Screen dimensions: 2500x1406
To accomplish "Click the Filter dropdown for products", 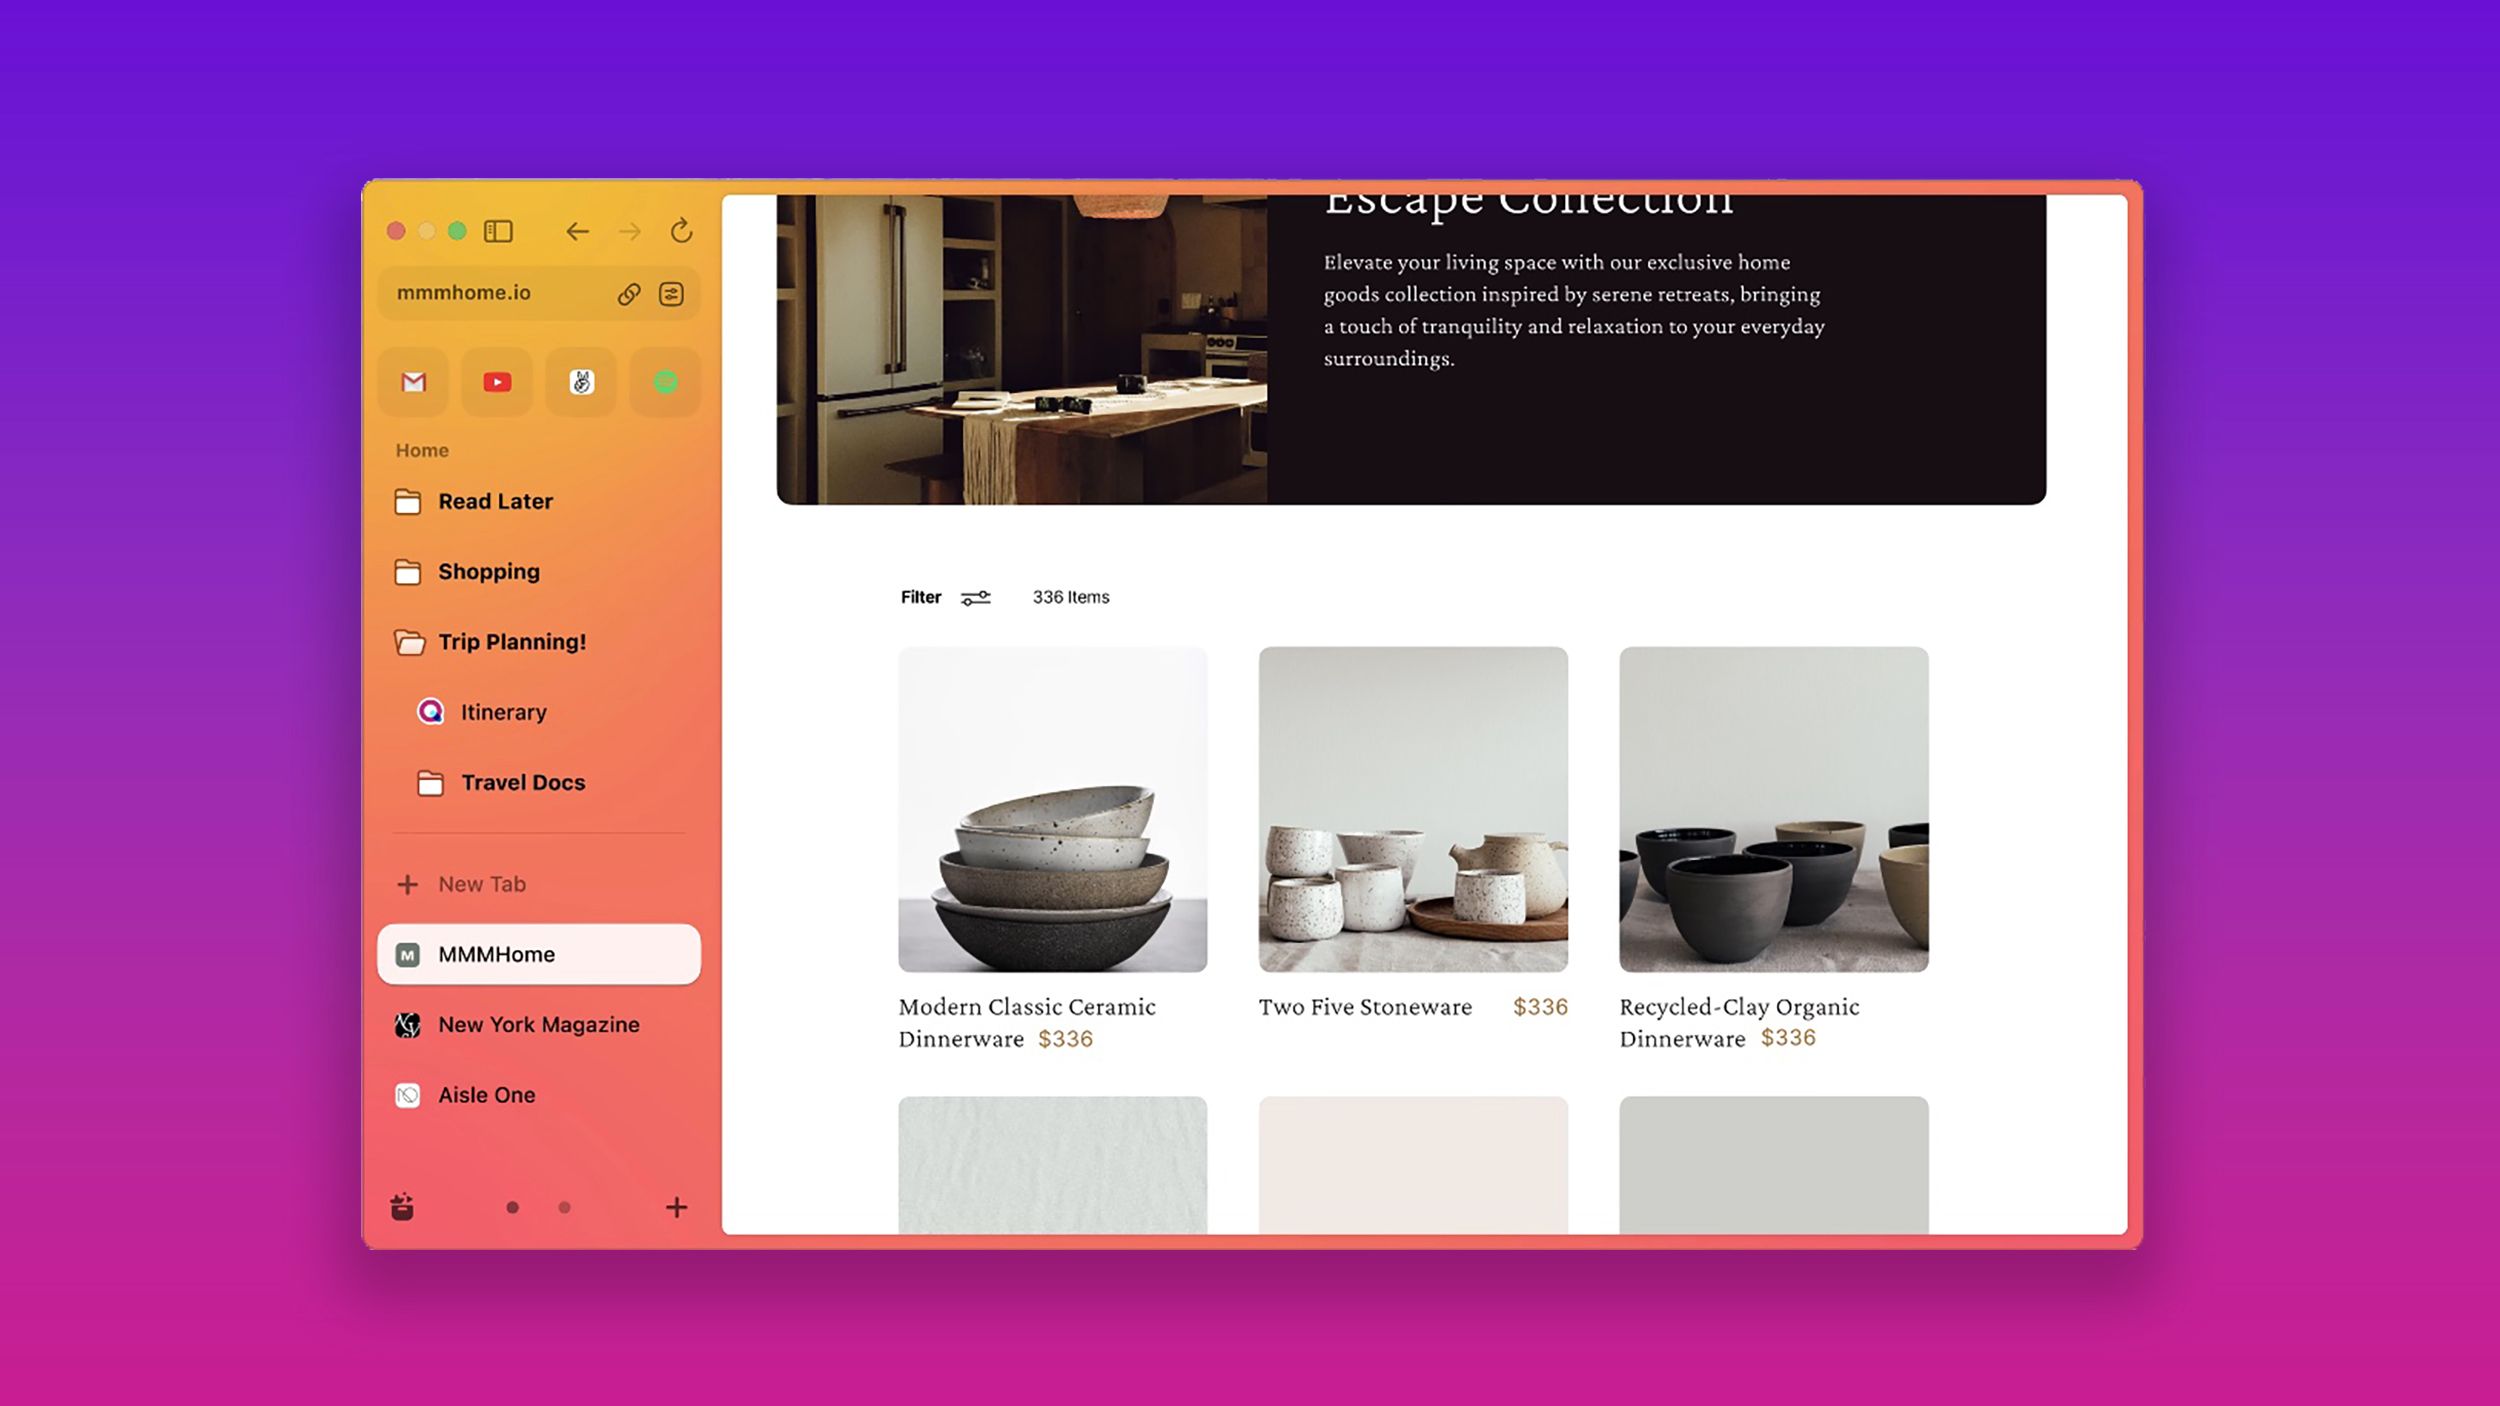I will coord(946,597).
